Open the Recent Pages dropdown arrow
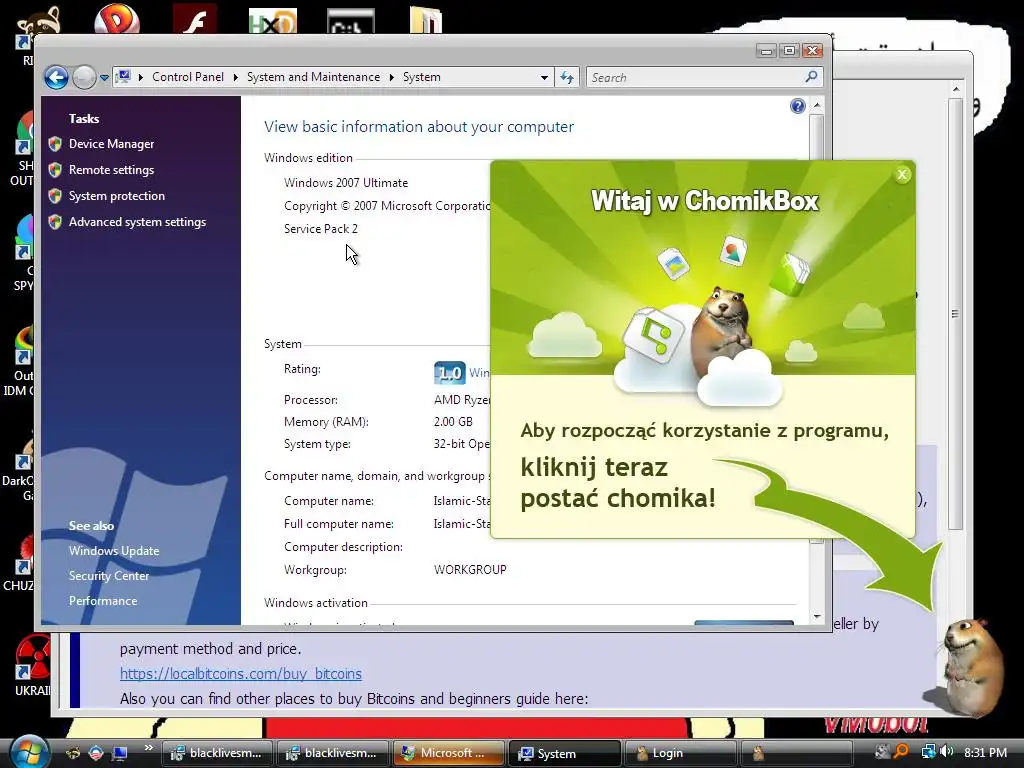1024x768 pixels. click(x=104, y=78)
